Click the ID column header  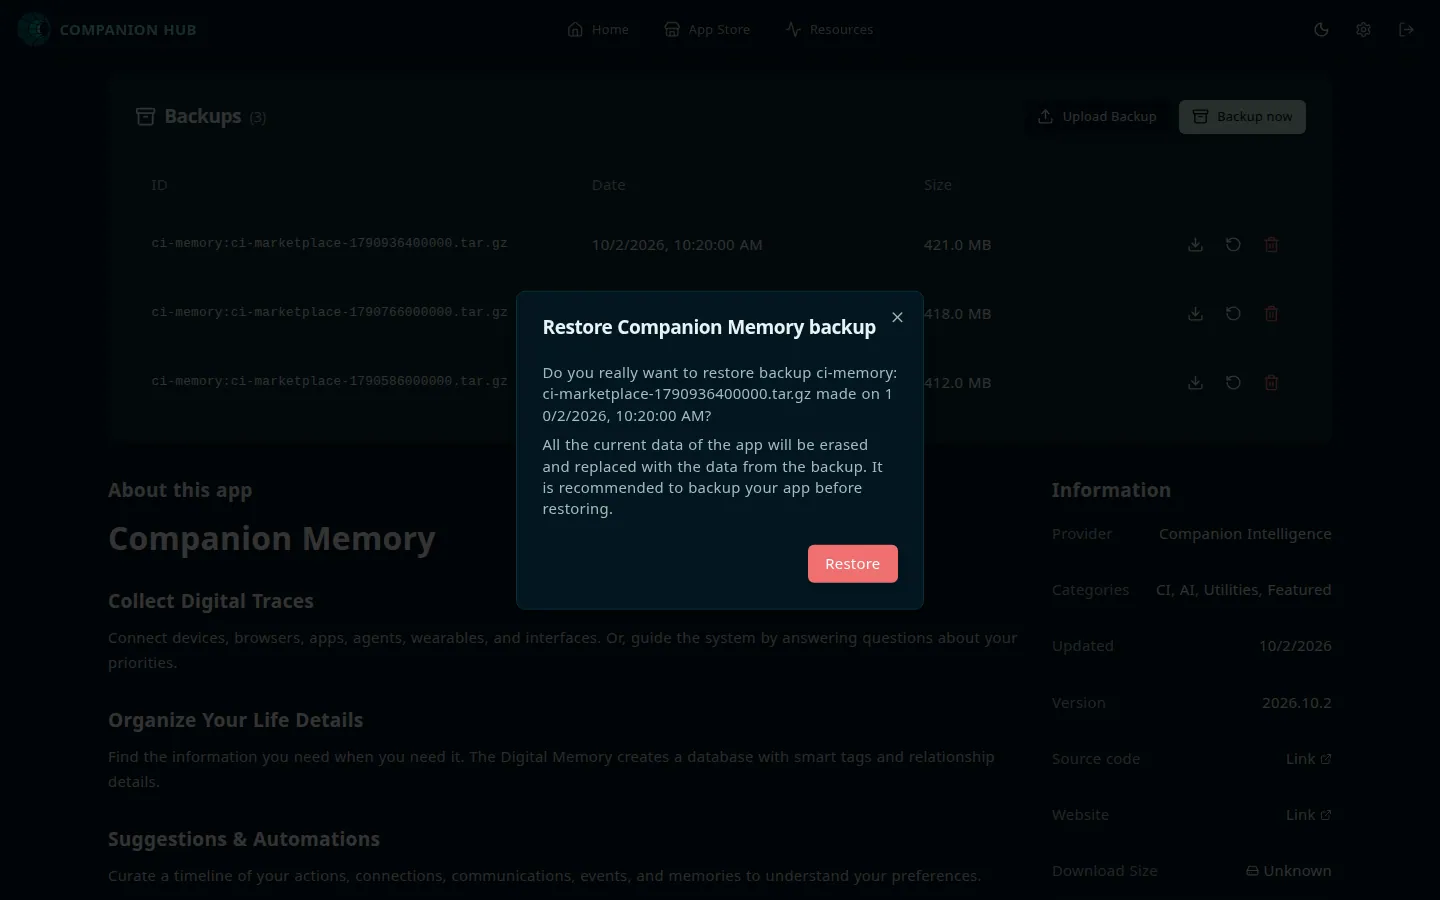click(x=159, y=185)
